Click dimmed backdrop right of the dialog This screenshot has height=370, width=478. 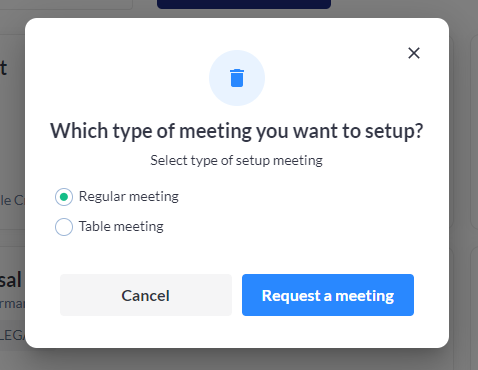point(463,183)
